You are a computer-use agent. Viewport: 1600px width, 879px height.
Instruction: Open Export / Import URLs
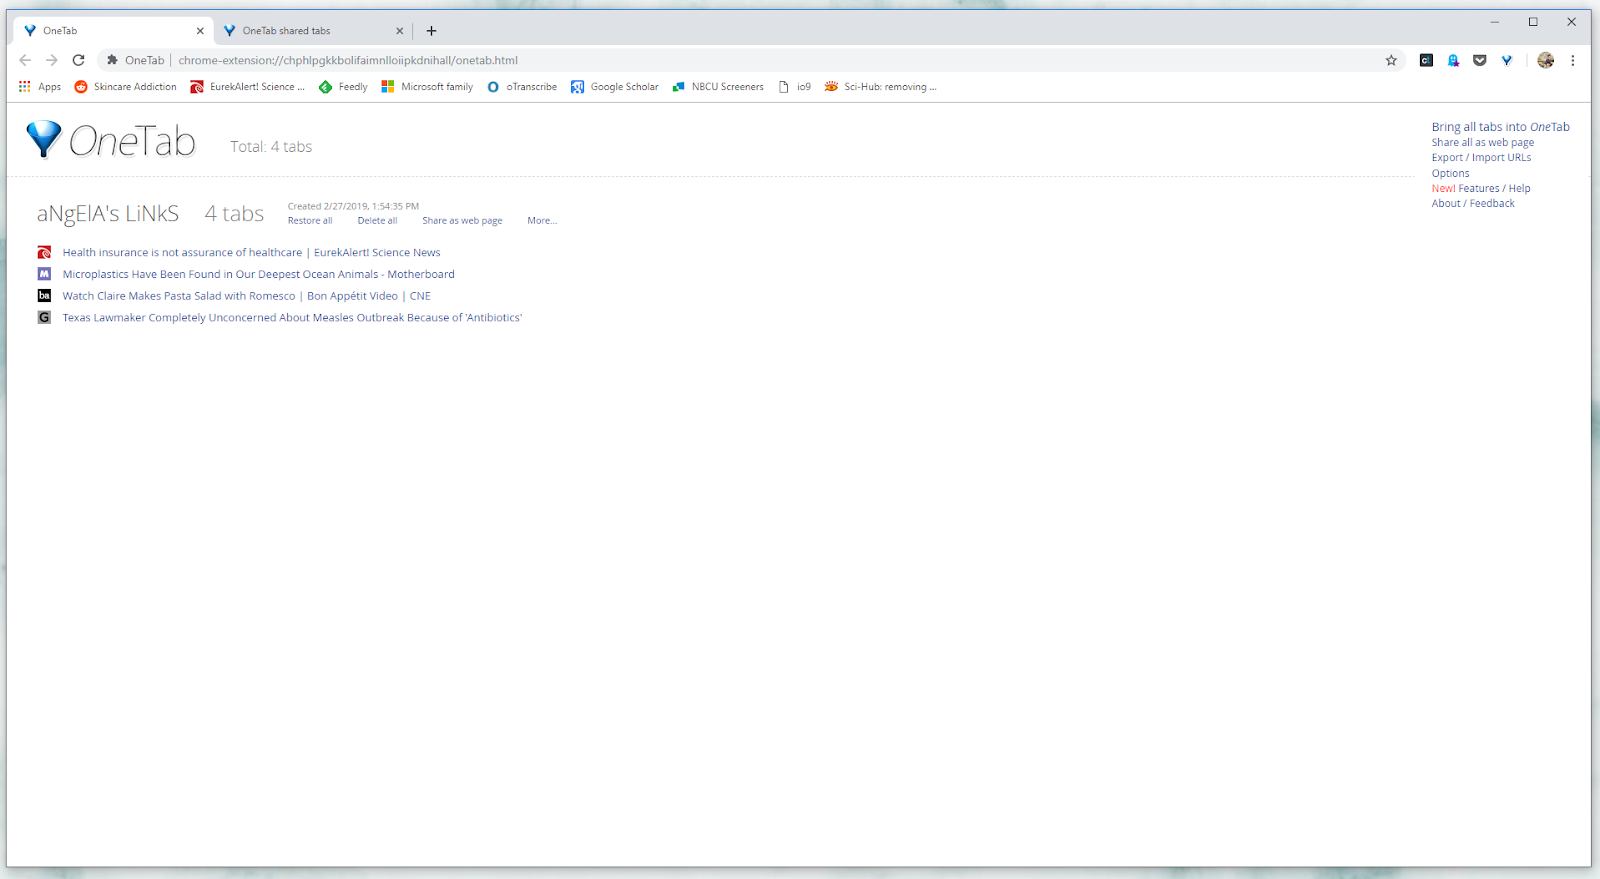pos(1481,158)
